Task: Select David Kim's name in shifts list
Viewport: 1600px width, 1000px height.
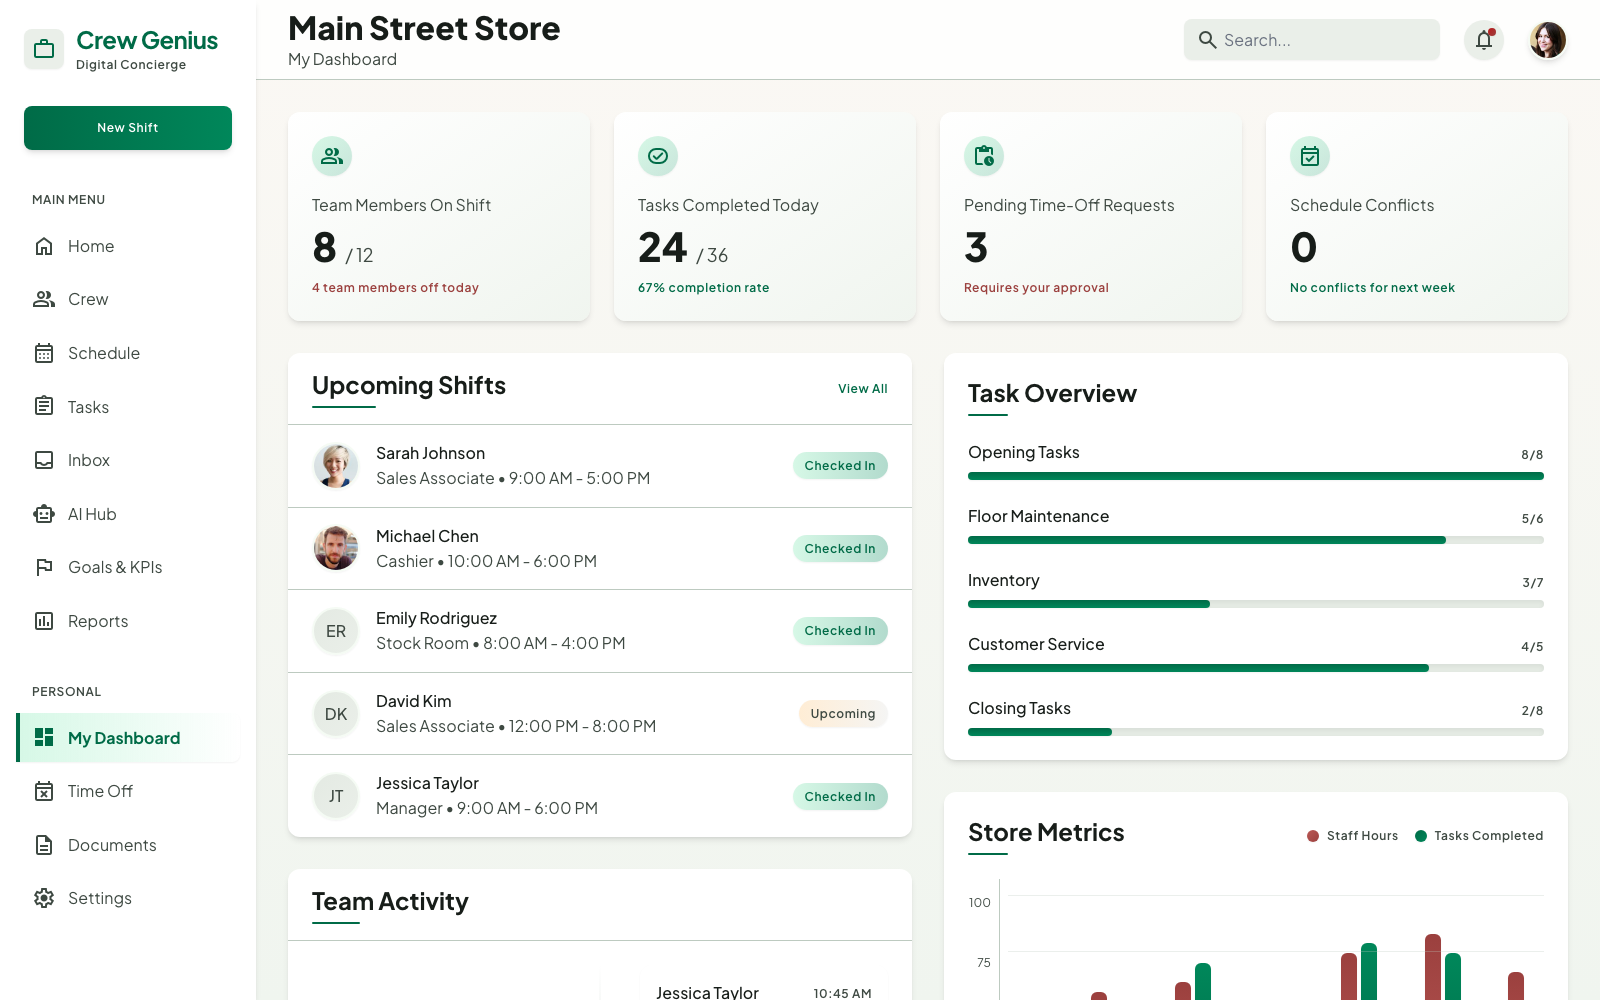Action: [413, 701]
